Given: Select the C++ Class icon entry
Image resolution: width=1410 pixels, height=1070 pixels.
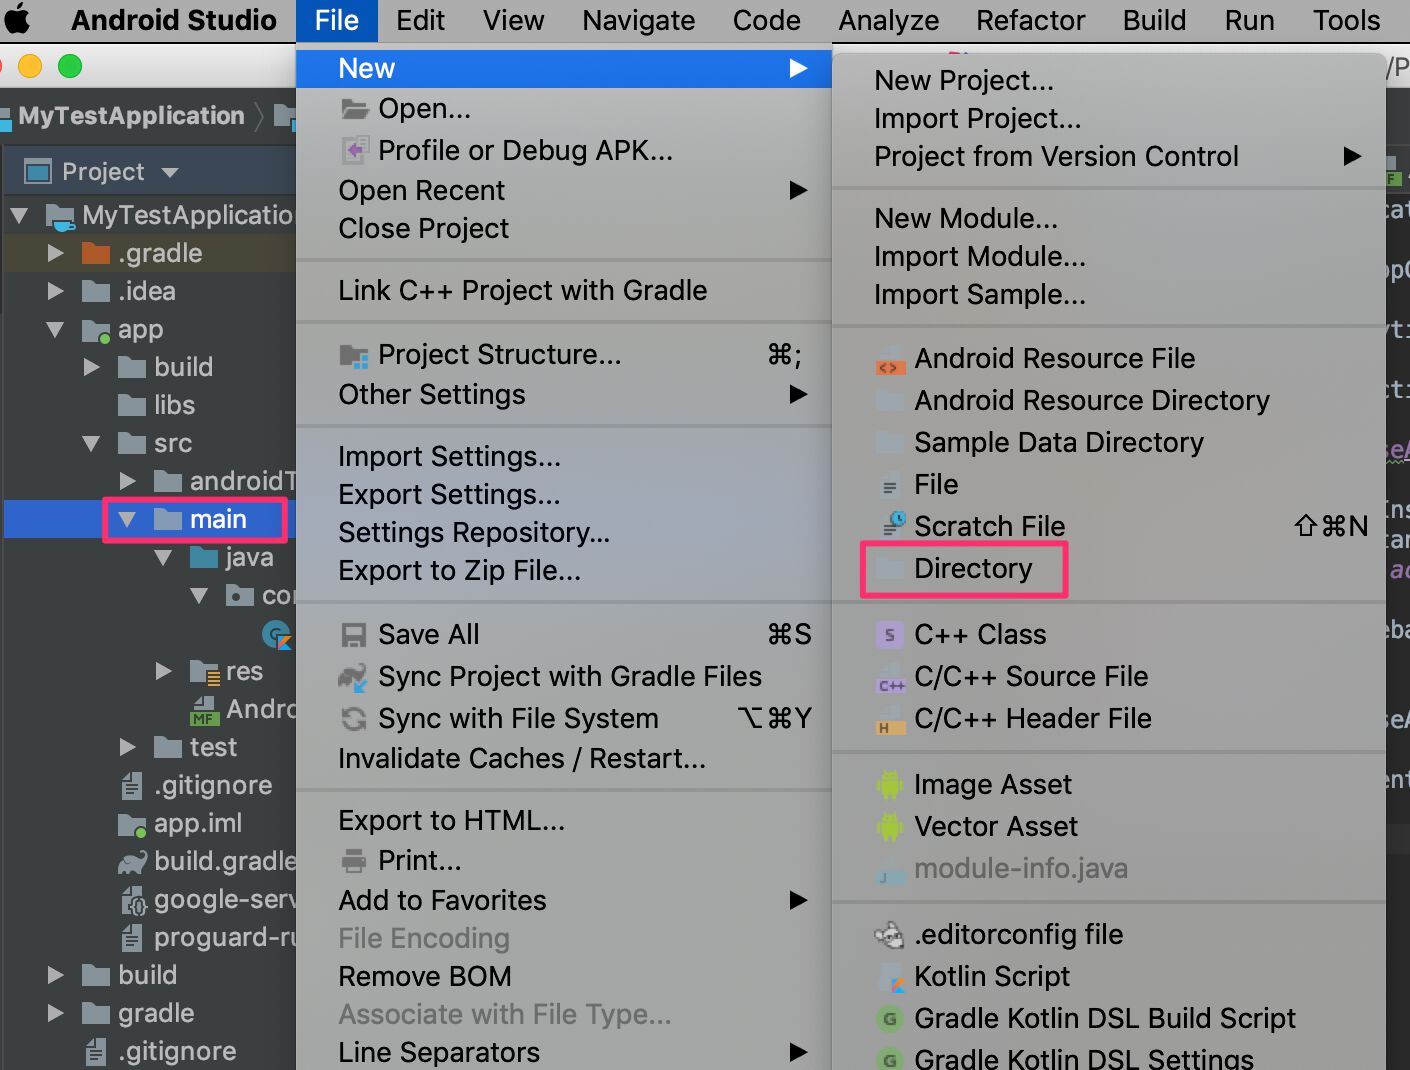Looking at the screenshot, I should click(x=888, y=635).
